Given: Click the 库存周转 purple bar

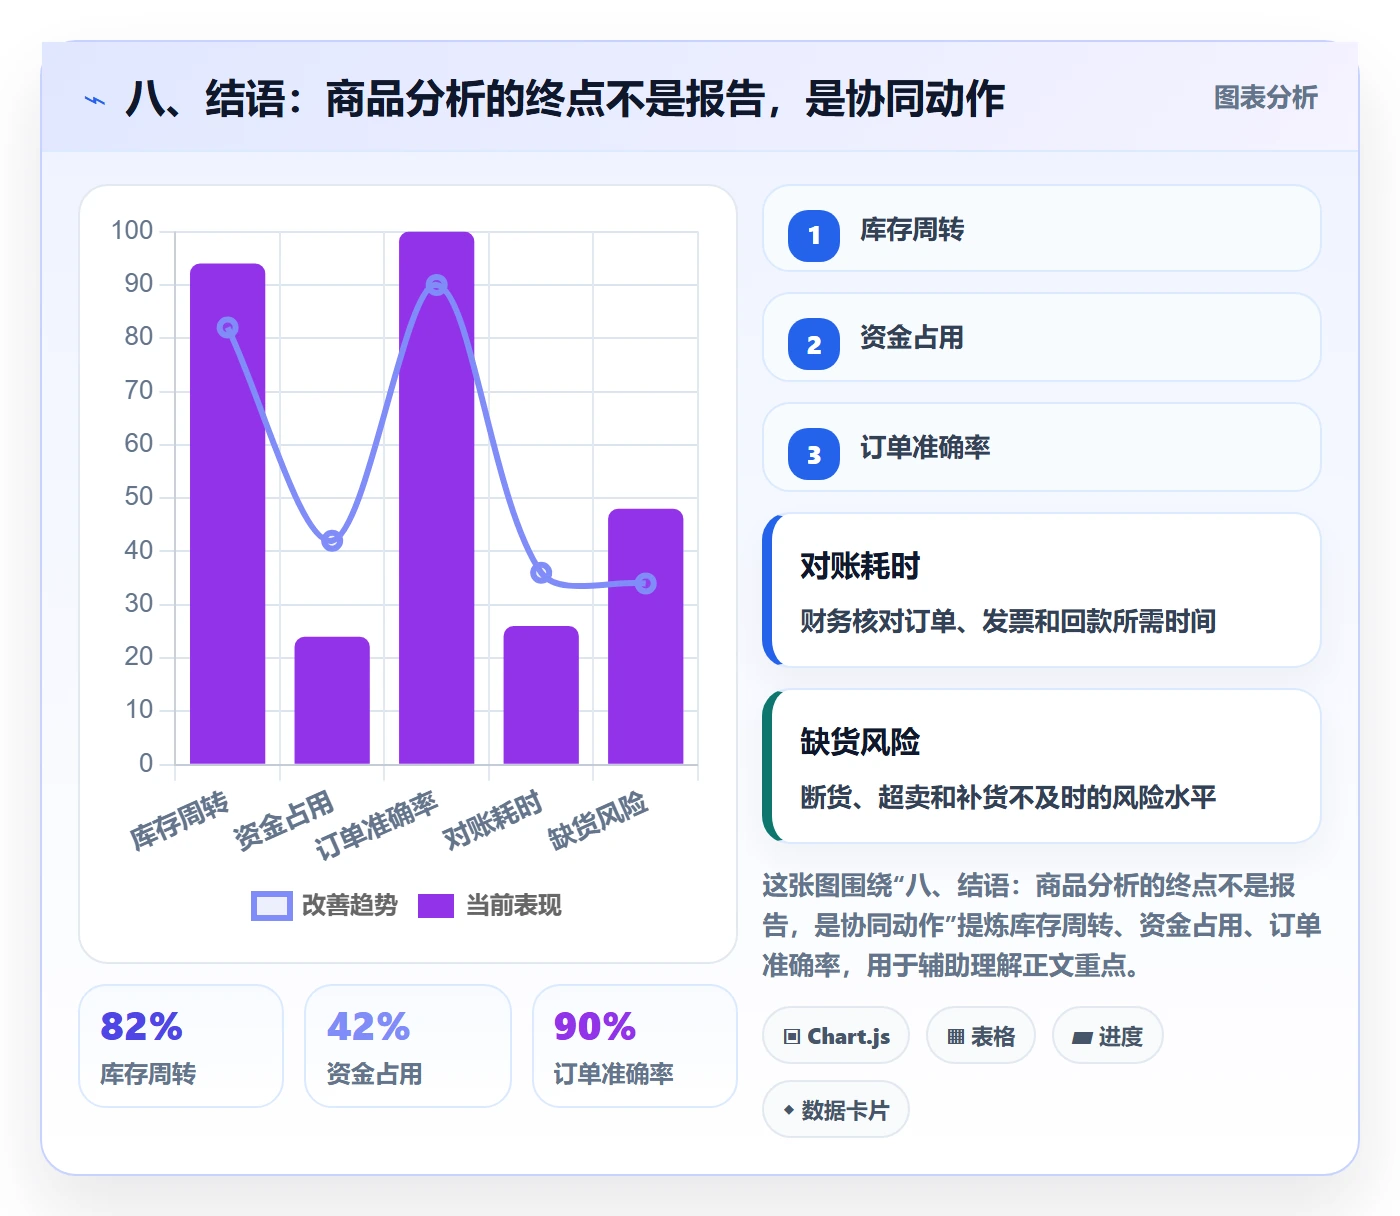Looking at the screenshot, I should click(x=228, y=514).
